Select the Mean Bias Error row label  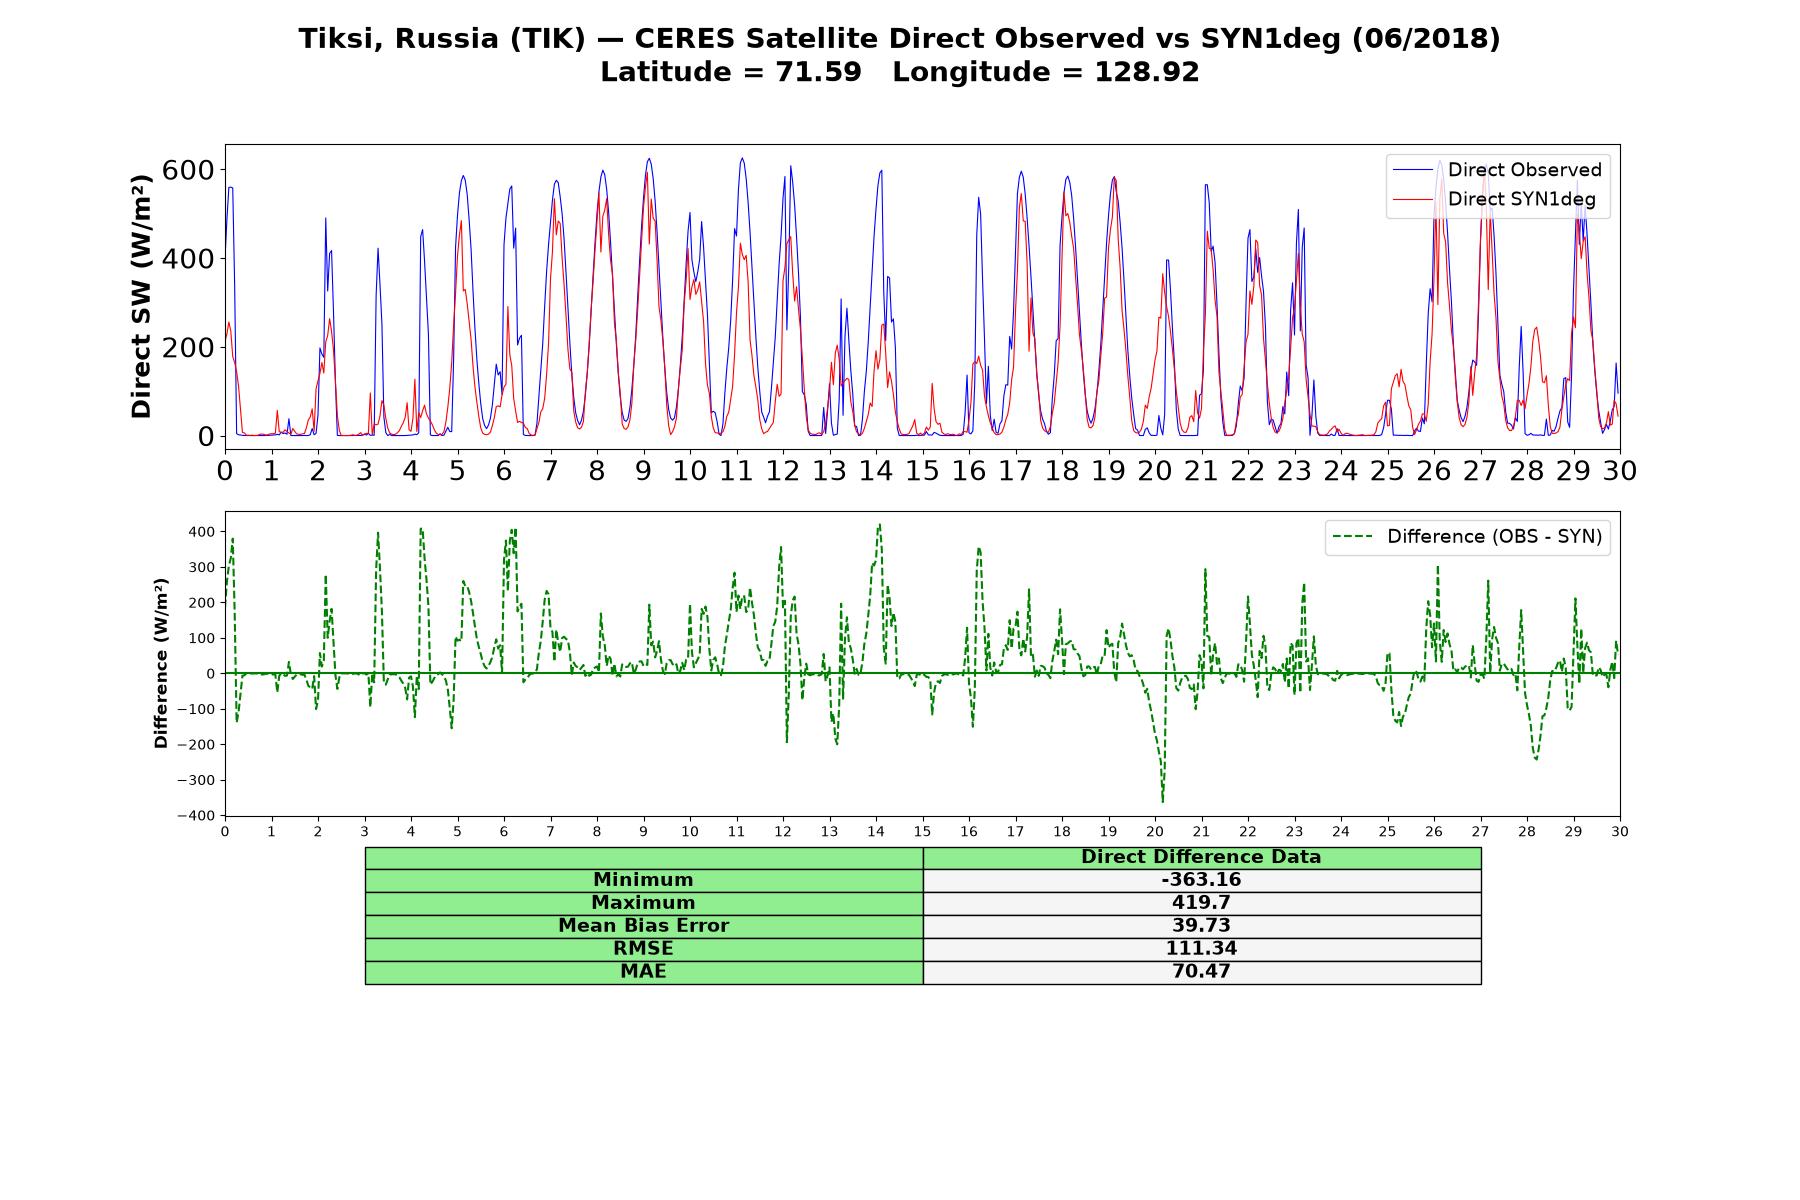pos(643,926)
